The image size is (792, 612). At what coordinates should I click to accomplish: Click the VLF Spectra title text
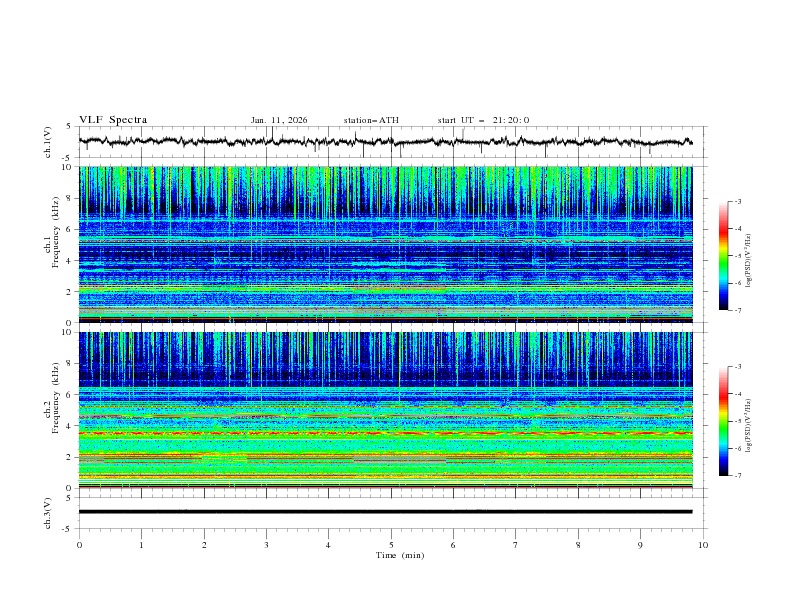(x=113, y=120)
